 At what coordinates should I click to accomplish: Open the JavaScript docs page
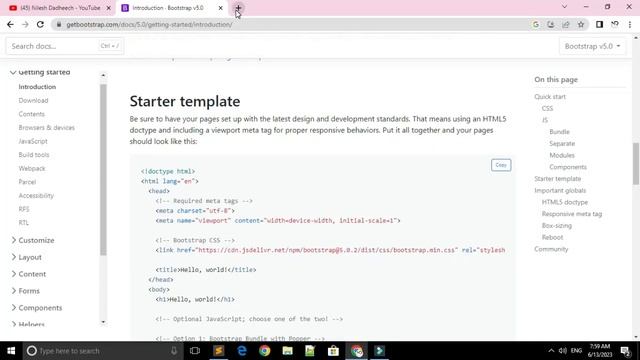point(33,141)
